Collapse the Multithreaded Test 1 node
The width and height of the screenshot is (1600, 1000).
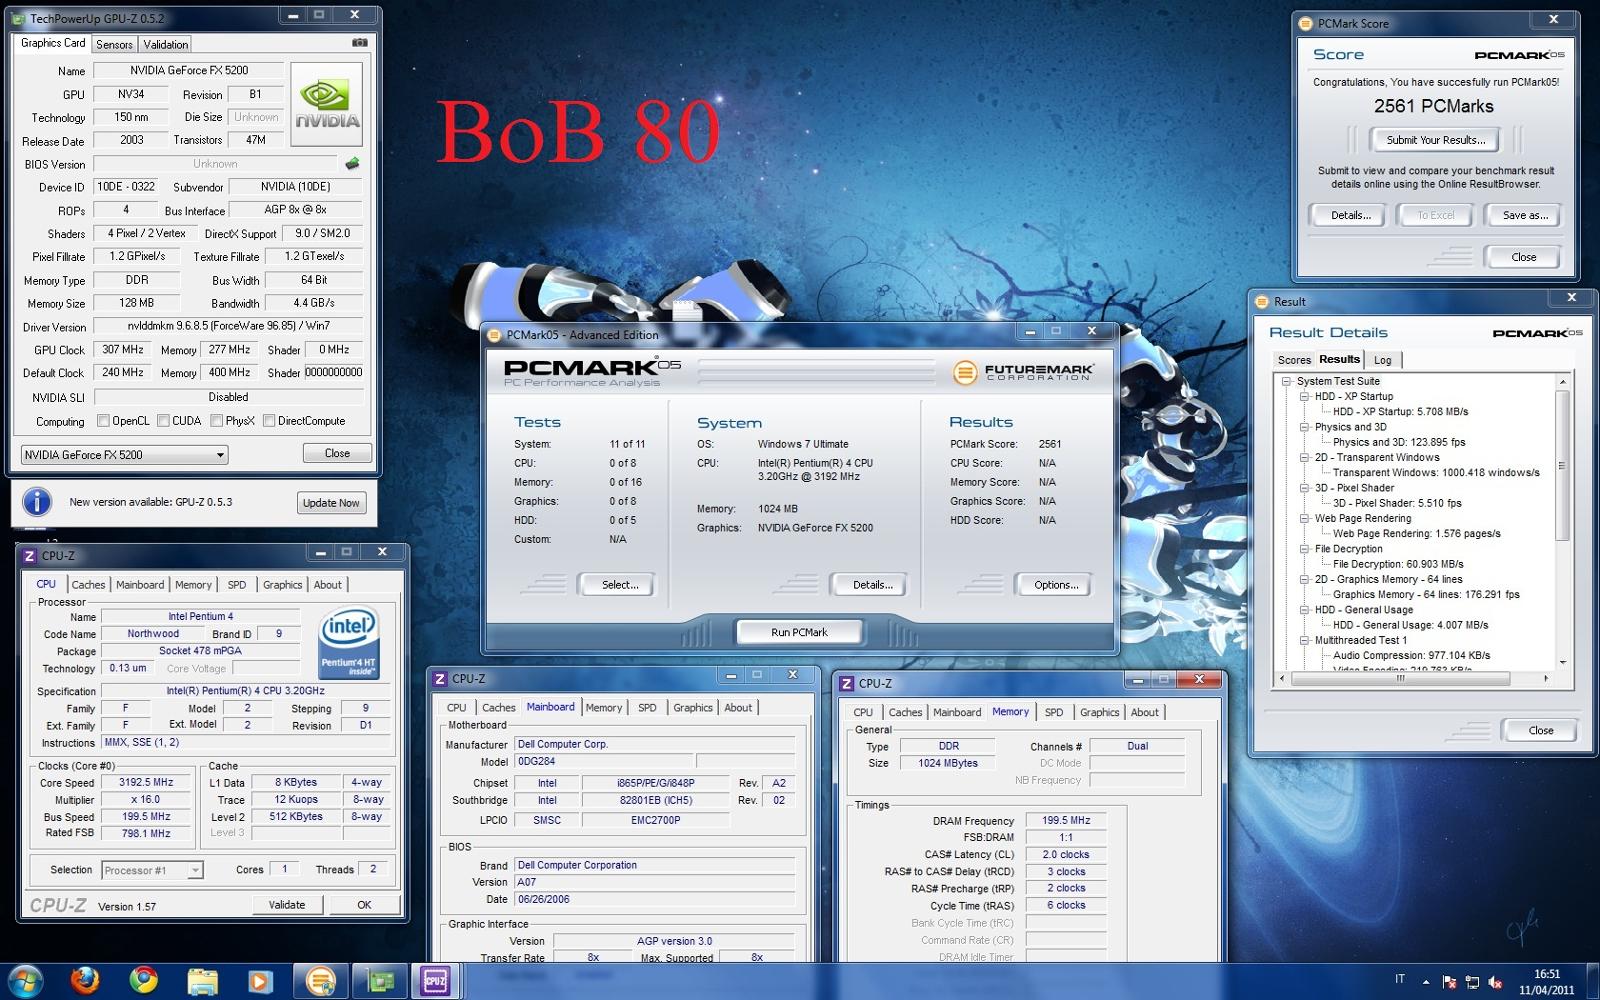[1304, 640]
